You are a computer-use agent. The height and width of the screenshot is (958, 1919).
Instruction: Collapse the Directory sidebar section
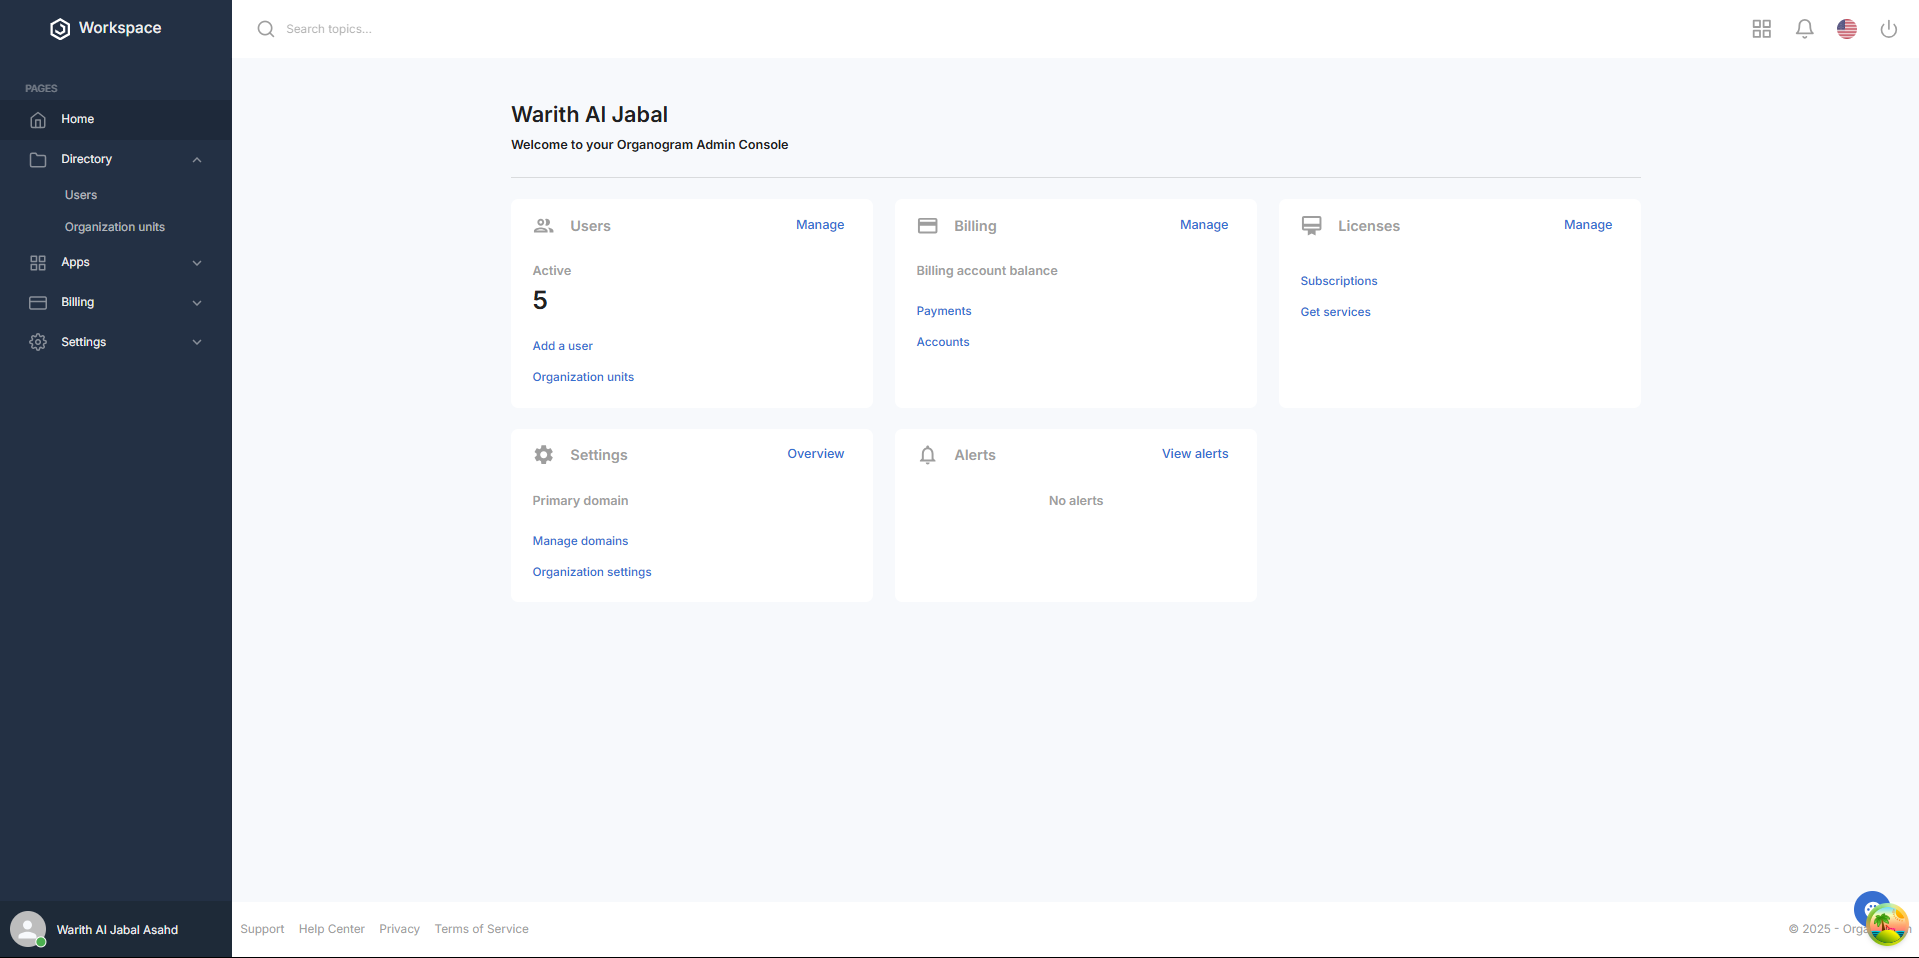tap(197, 160)
